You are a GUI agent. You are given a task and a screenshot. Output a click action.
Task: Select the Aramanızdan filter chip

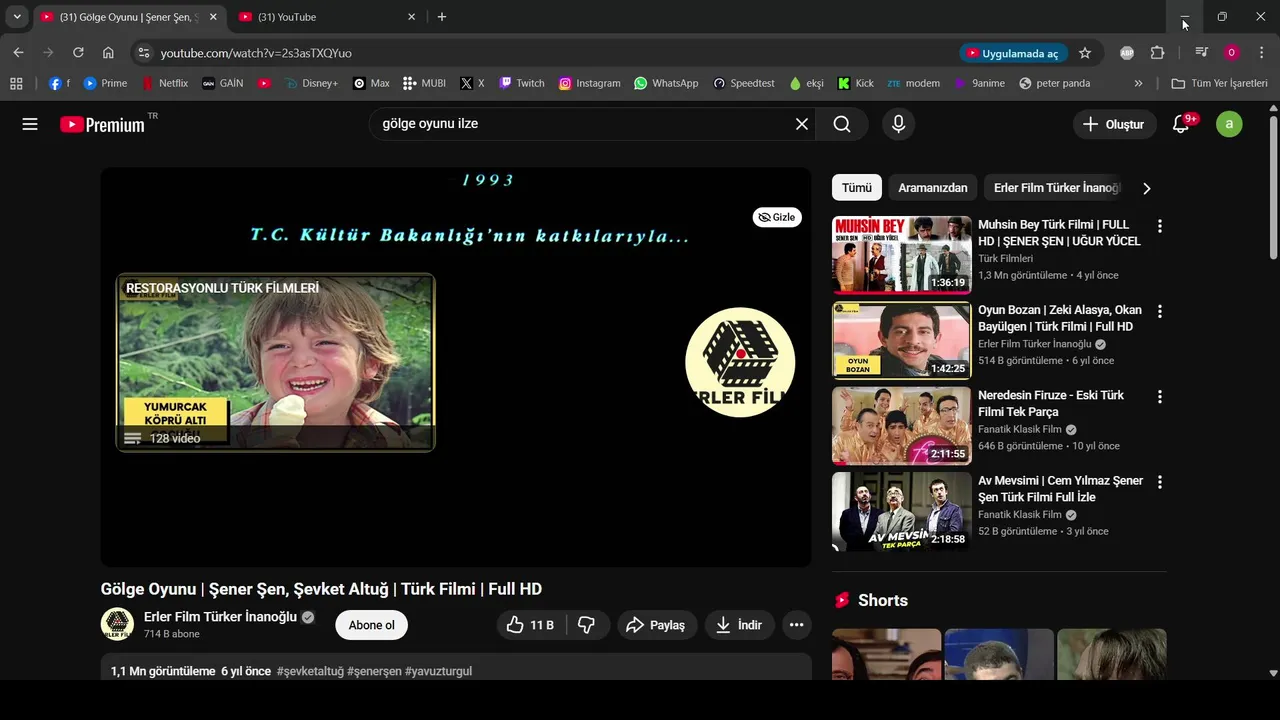point(932,187)
